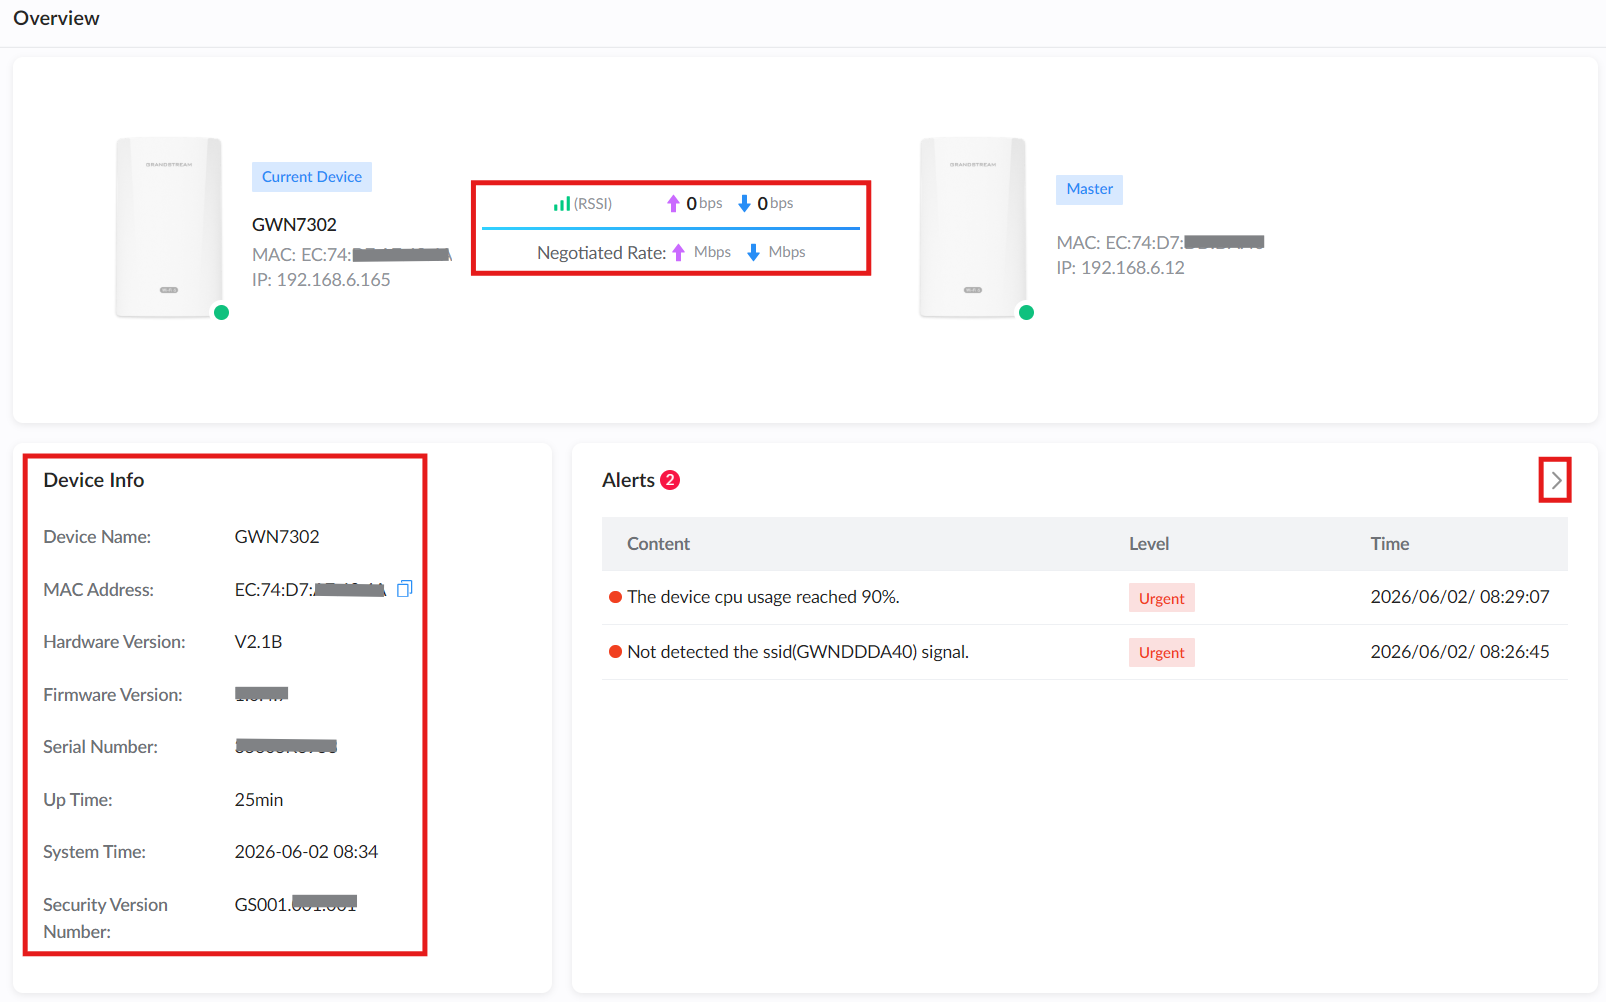Click the Level column header

(1149, 544)
